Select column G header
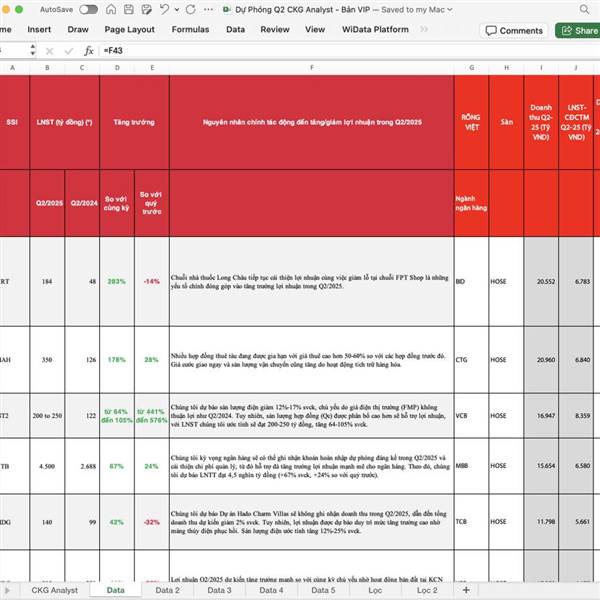This screenshot has width=600, height=600. coord(471,68)
